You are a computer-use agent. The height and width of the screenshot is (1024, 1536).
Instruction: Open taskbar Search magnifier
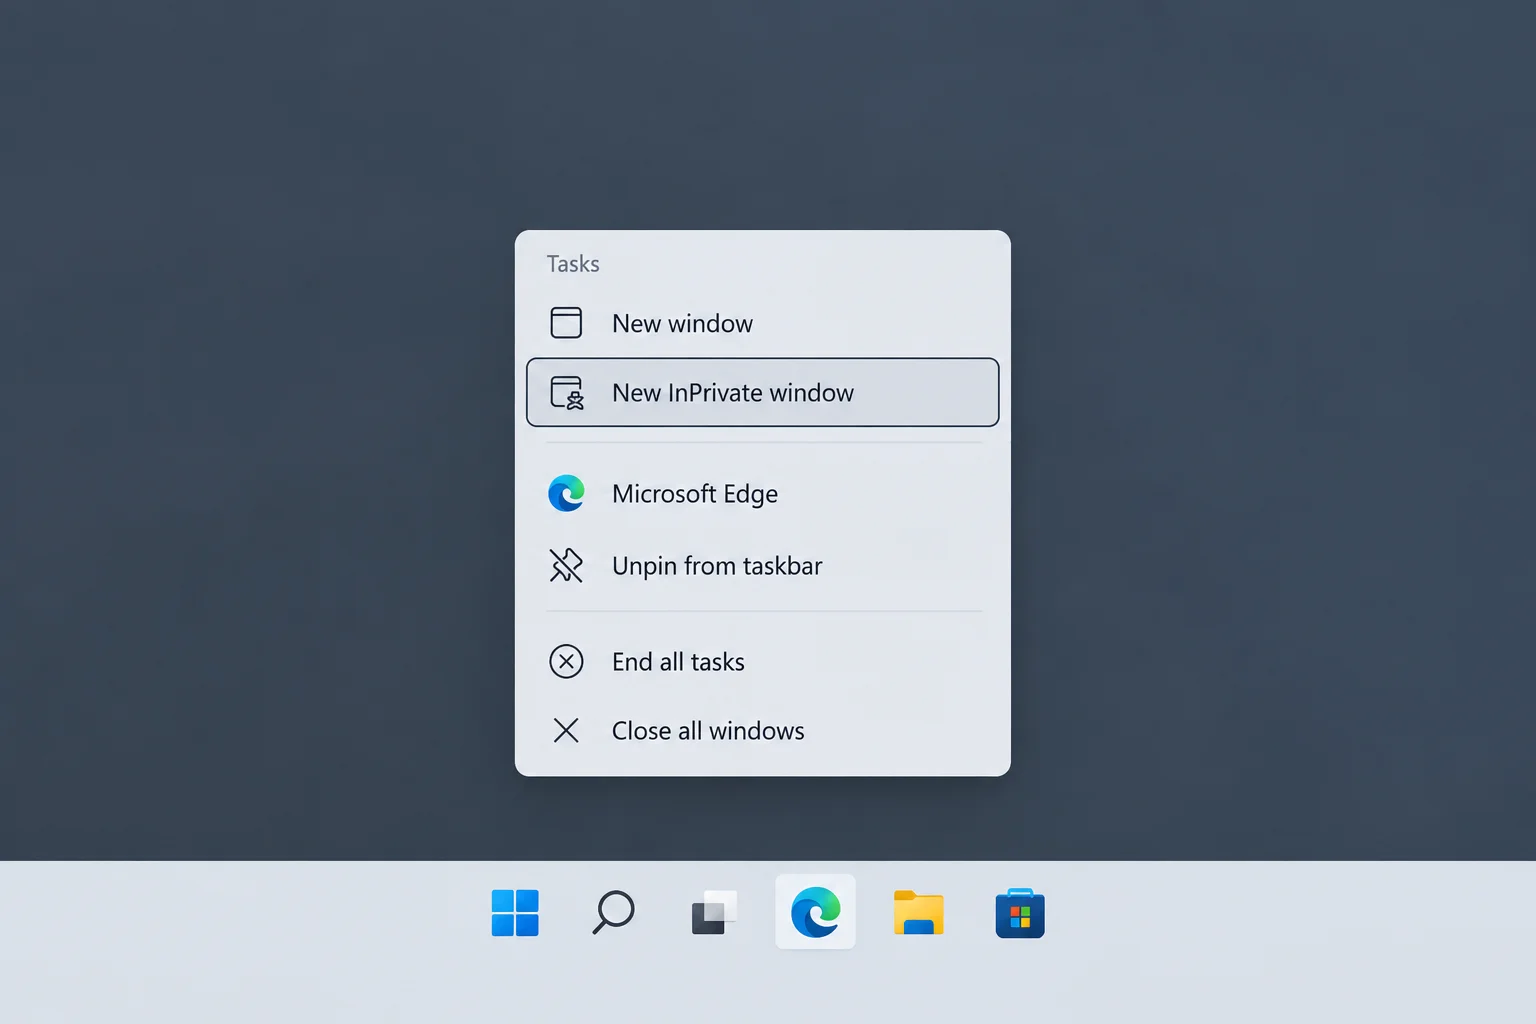[x=613, y=912]
